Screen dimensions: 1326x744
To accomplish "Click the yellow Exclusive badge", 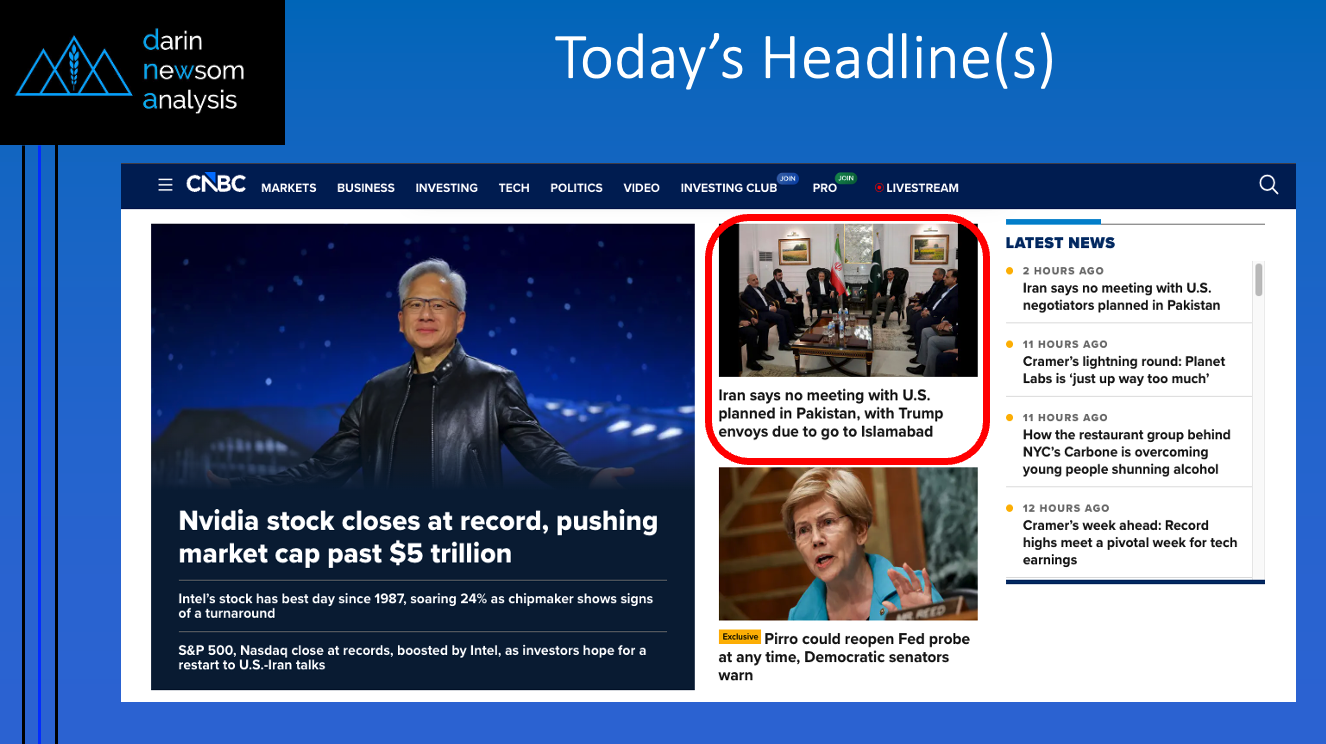I will pyautogui.click(x=740, y=637).
